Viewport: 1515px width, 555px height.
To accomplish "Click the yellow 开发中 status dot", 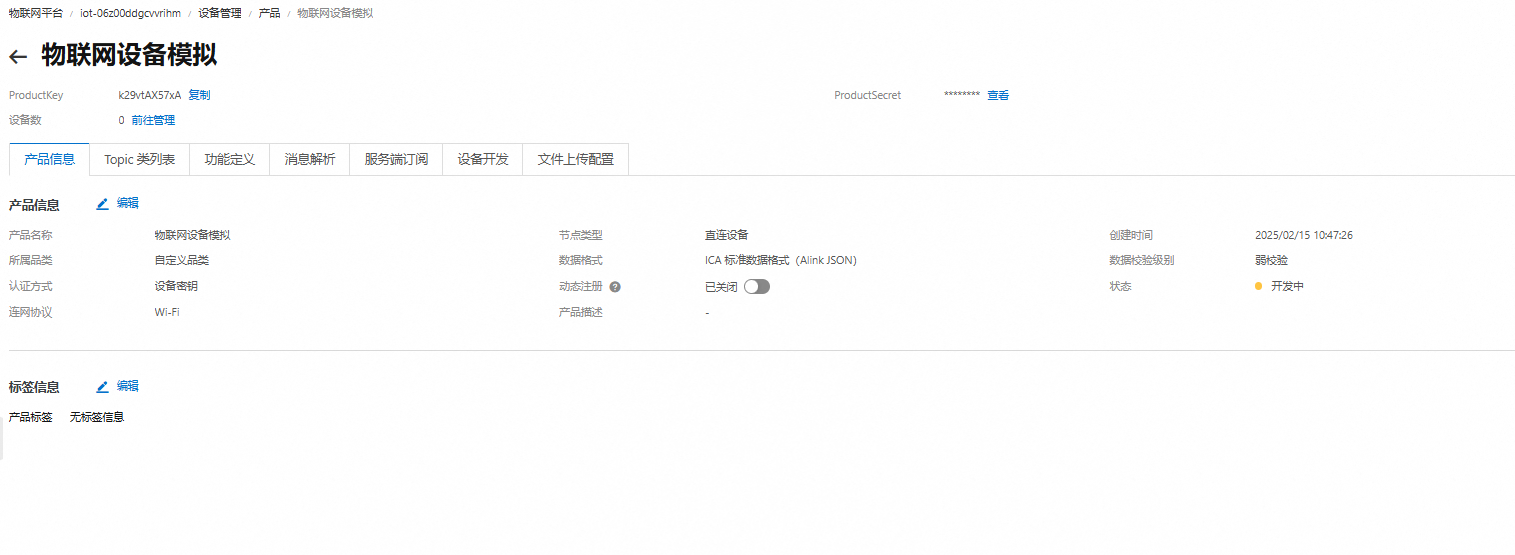I will click(1258, 287).
